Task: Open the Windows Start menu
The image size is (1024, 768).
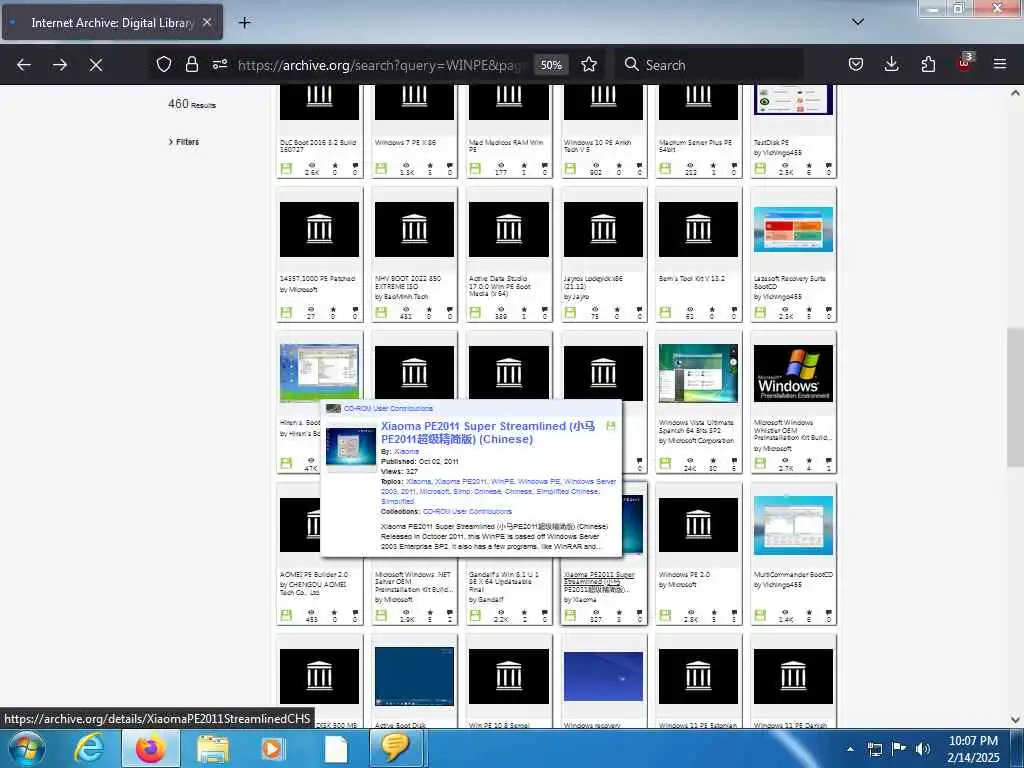Action: [26, 748]
